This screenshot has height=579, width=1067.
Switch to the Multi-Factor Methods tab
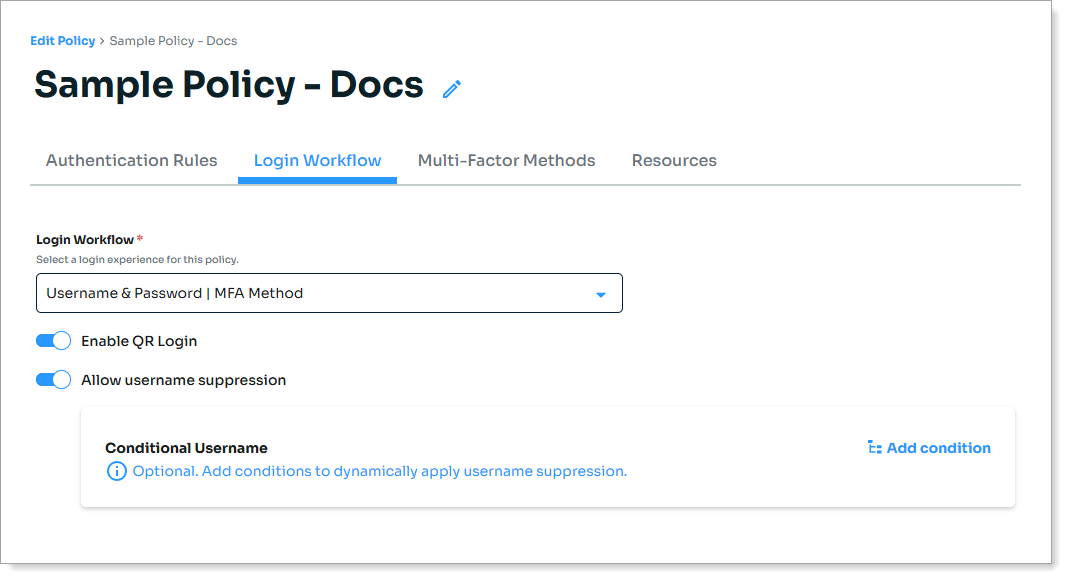507,160
